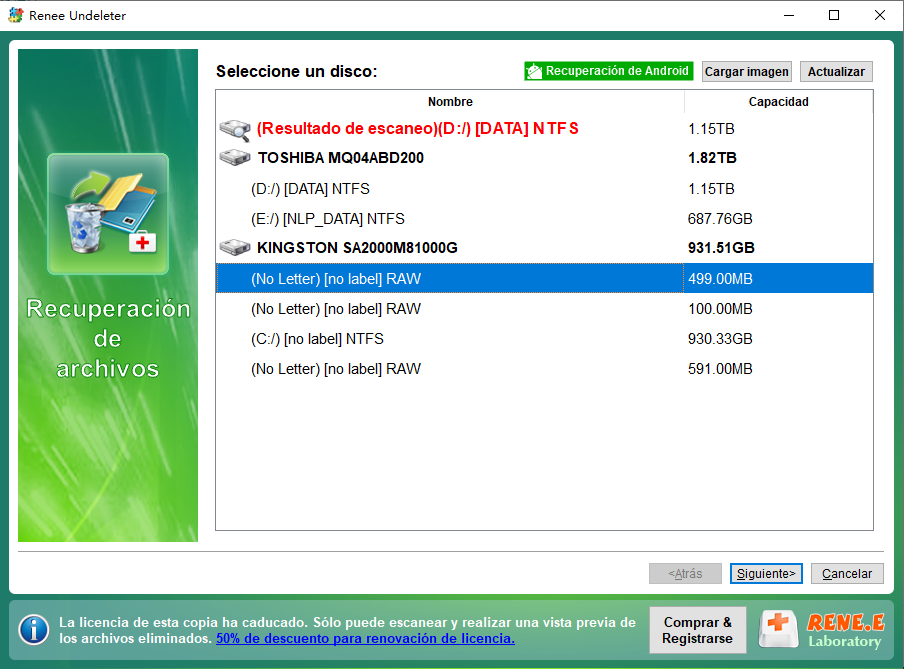Select the 100.00MB RAW partition row
904x669 pixels.
coord(544,309)
